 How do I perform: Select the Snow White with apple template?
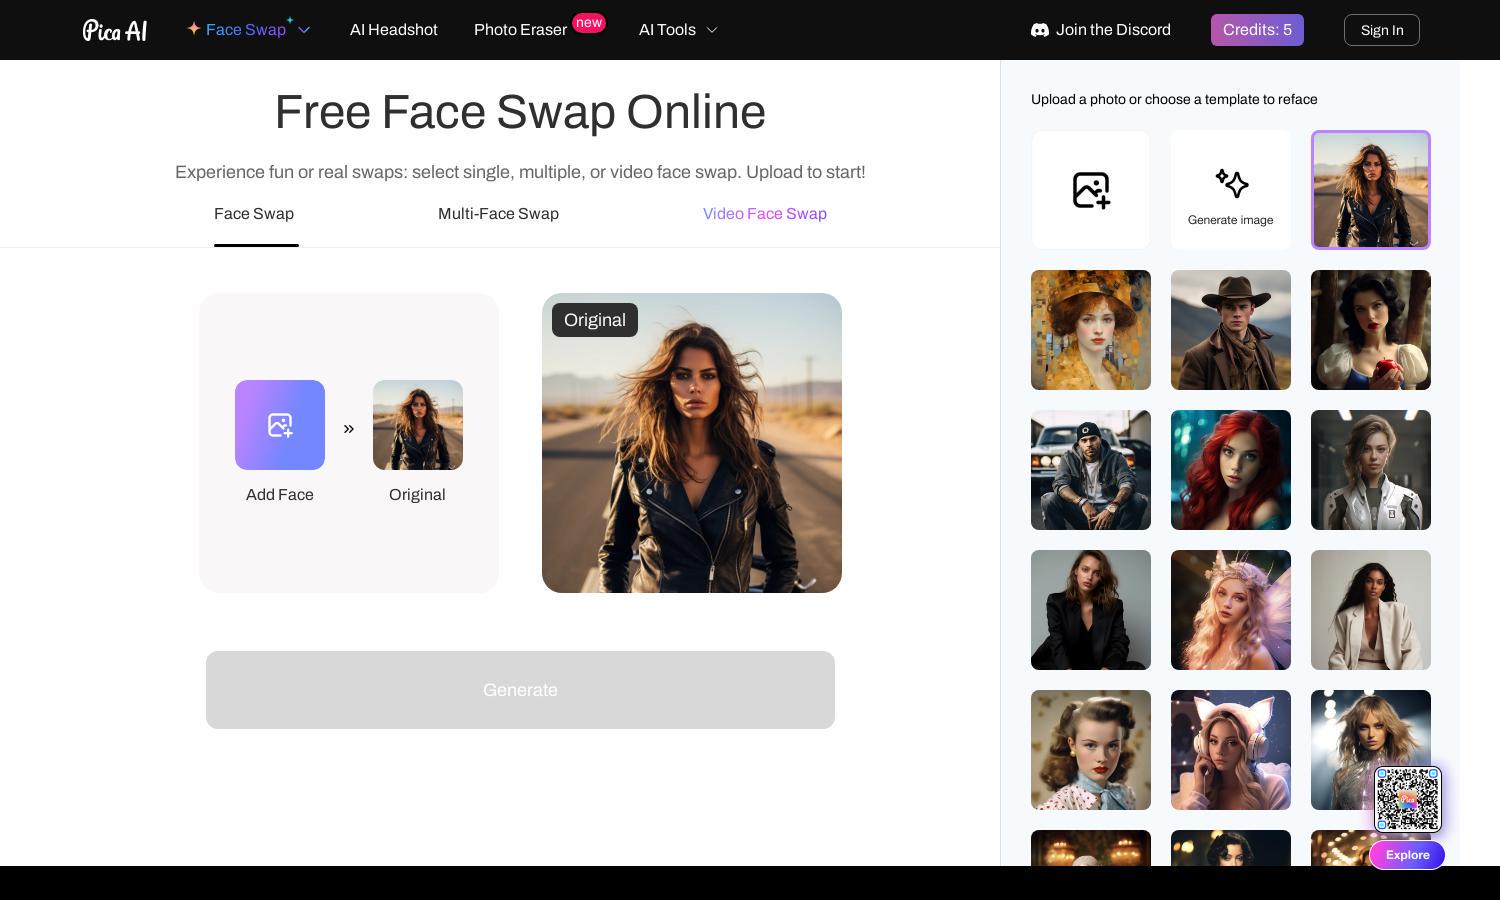click(1371, 330)
